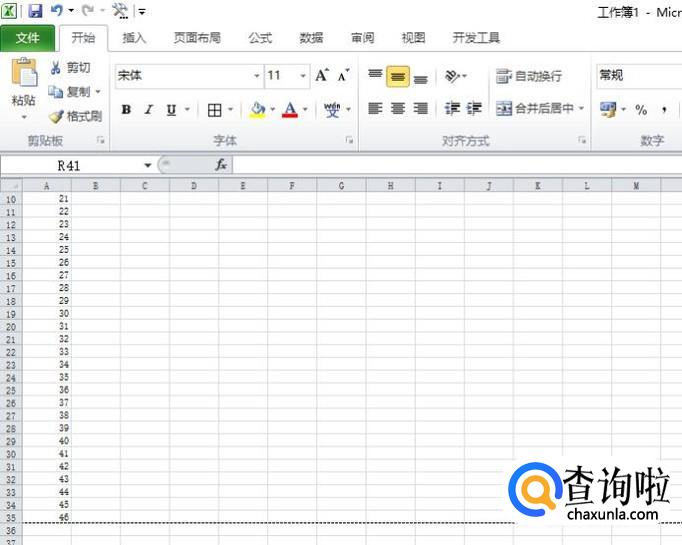This screenshot has width=682, height=545.
Task: Click the Save icon in quick access toolbar
Action: [35, 11]
